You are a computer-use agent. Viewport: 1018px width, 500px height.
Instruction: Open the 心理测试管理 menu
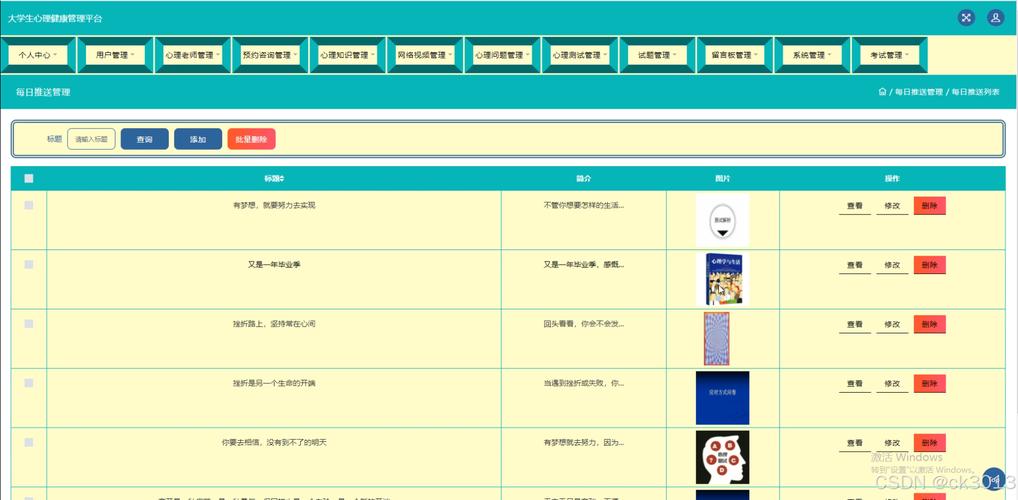580,55
